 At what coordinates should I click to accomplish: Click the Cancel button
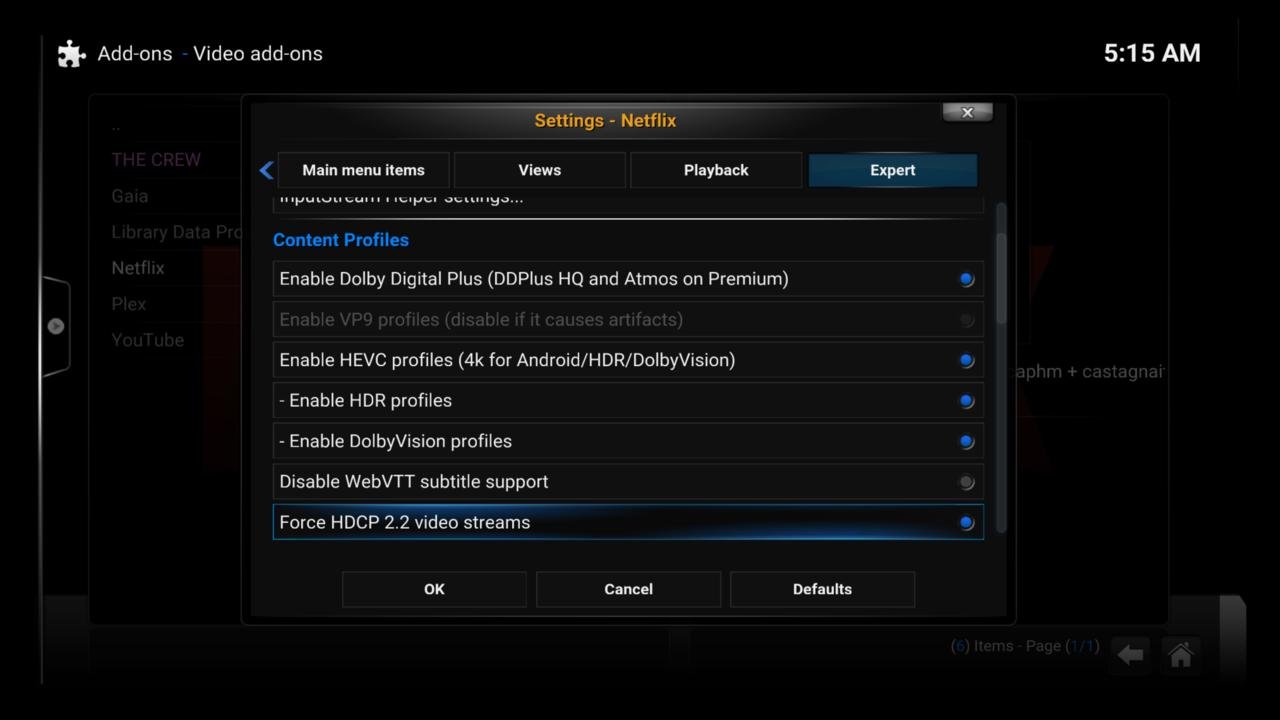(x=628, y=589)
